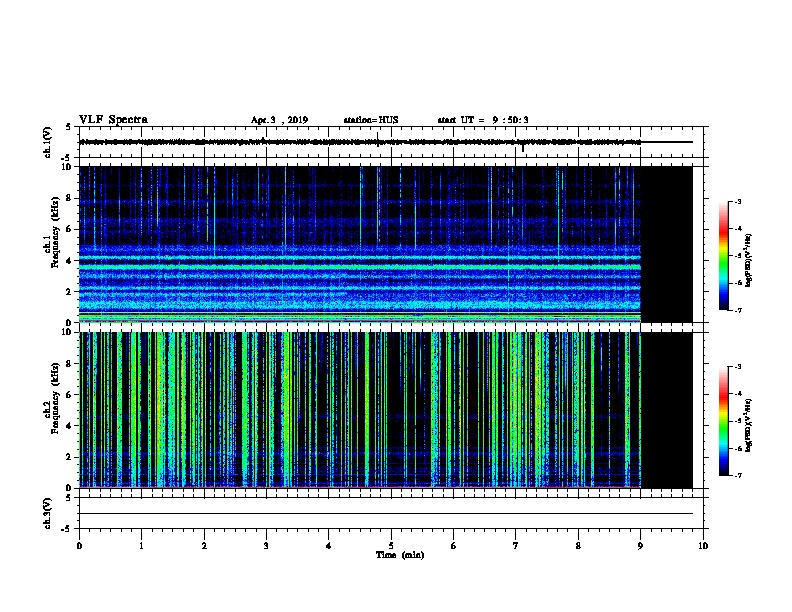This screenshot has width=792, height=612.
Task: Click the ch.2 colorbar "log(PSD)" label
Action: 748,426
